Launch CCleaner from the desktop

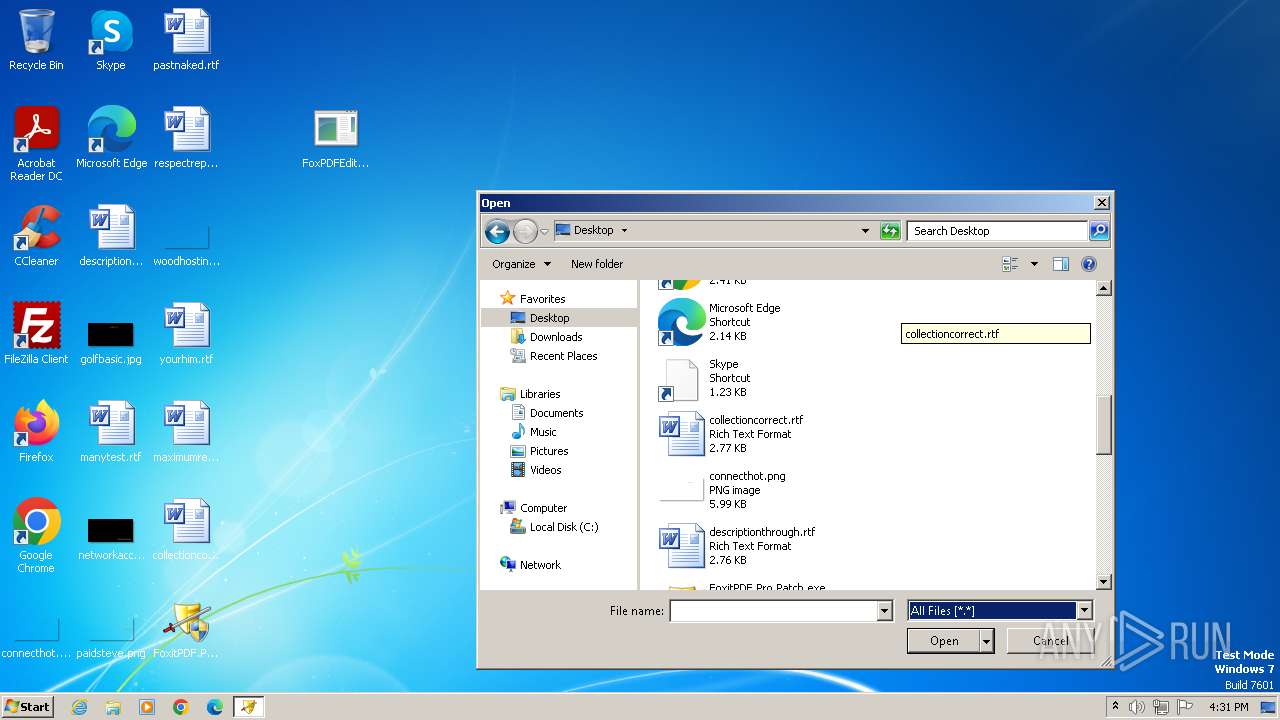36,236
